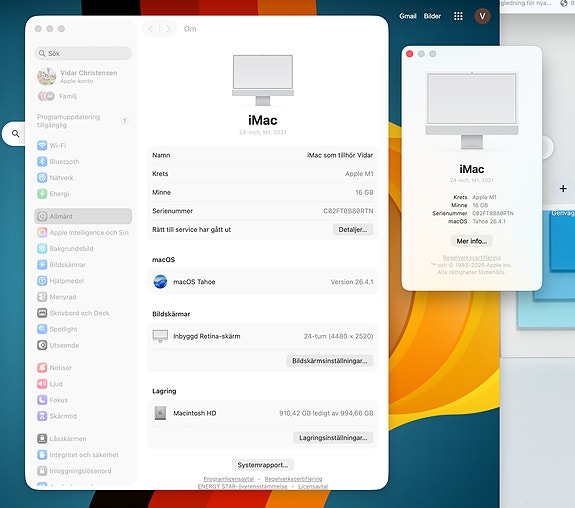Open the Programlicensavtal link
The width and height of the screenshot is (575, 508).
pyautogui.click(x=228, y=479)
